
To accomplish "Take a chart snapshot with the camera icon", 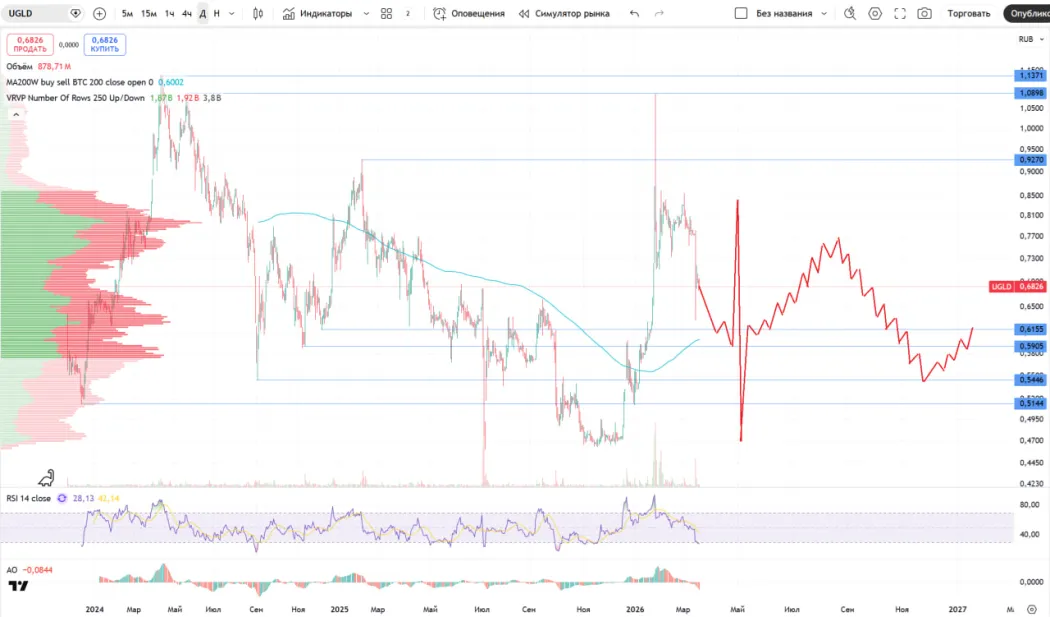I will pyautogui.click(x=925, y=14).
